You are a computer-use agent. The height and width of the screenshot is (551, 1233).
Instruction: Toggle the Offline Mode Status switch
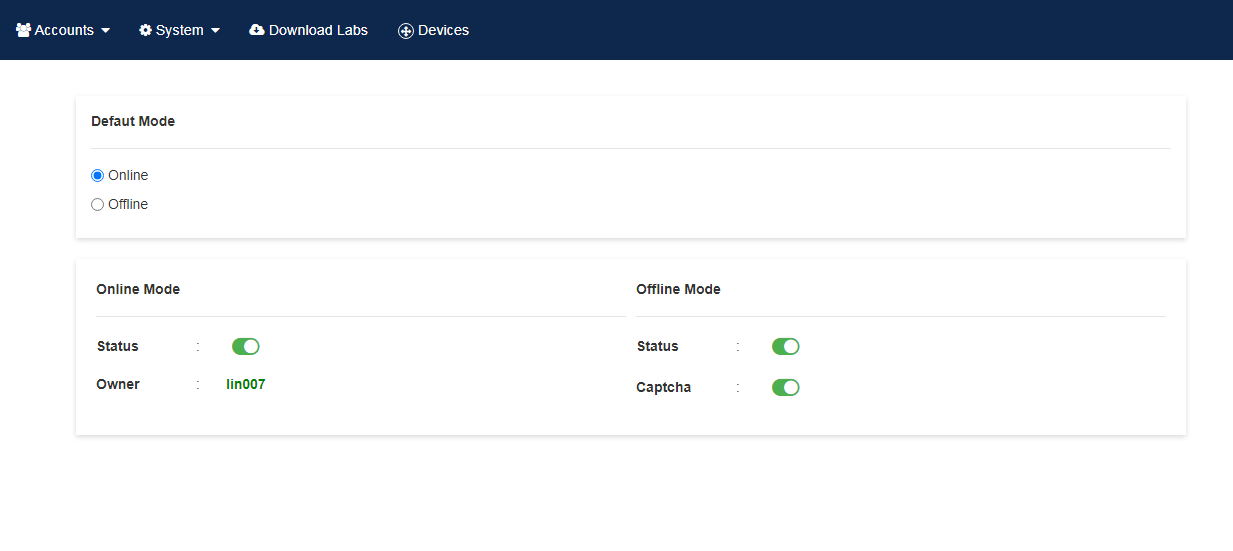pos(786,346)
